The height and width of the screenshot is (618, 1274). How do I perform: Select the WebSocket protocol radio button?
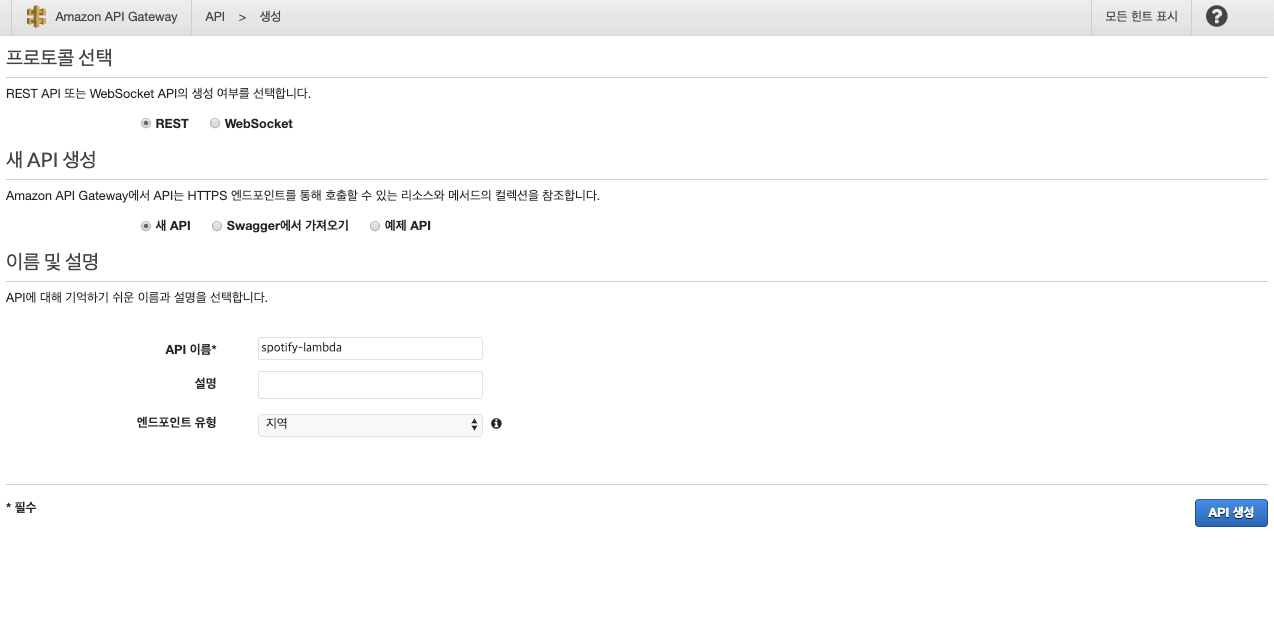[215, 124]
